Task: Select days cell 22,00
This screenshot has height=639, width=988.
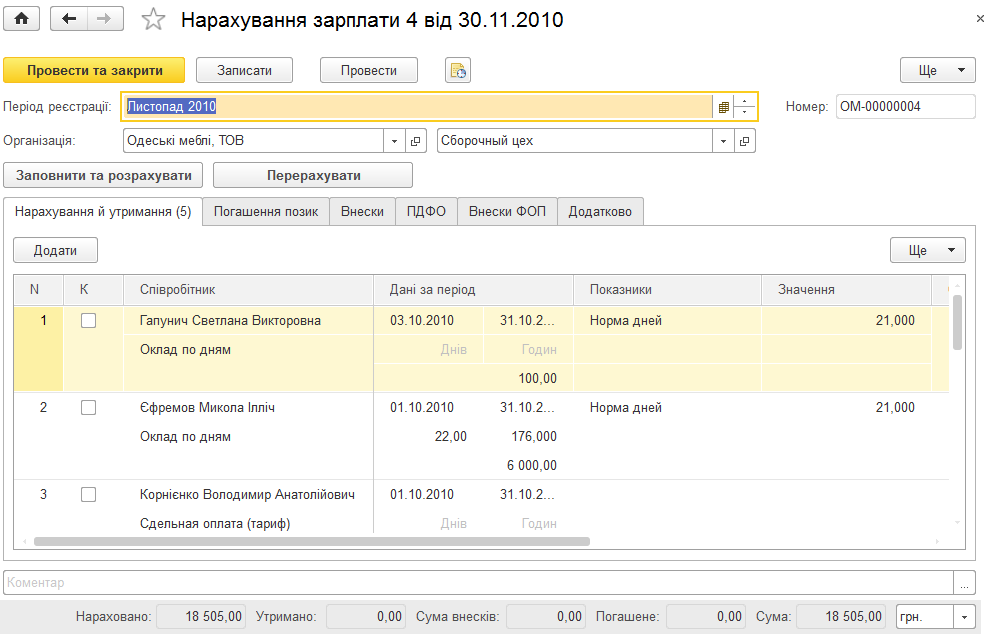Action: [x=428, y=437]
